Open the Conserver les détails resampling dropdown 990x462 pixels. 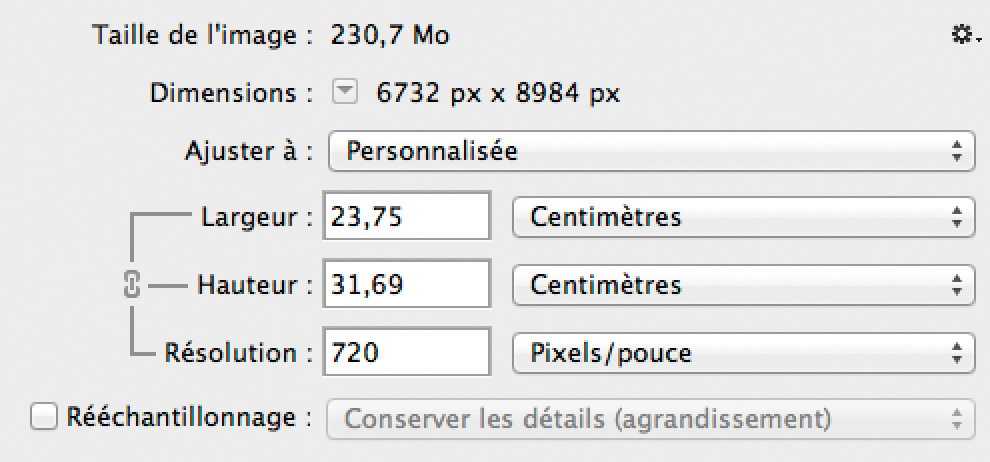coord(651,419)
